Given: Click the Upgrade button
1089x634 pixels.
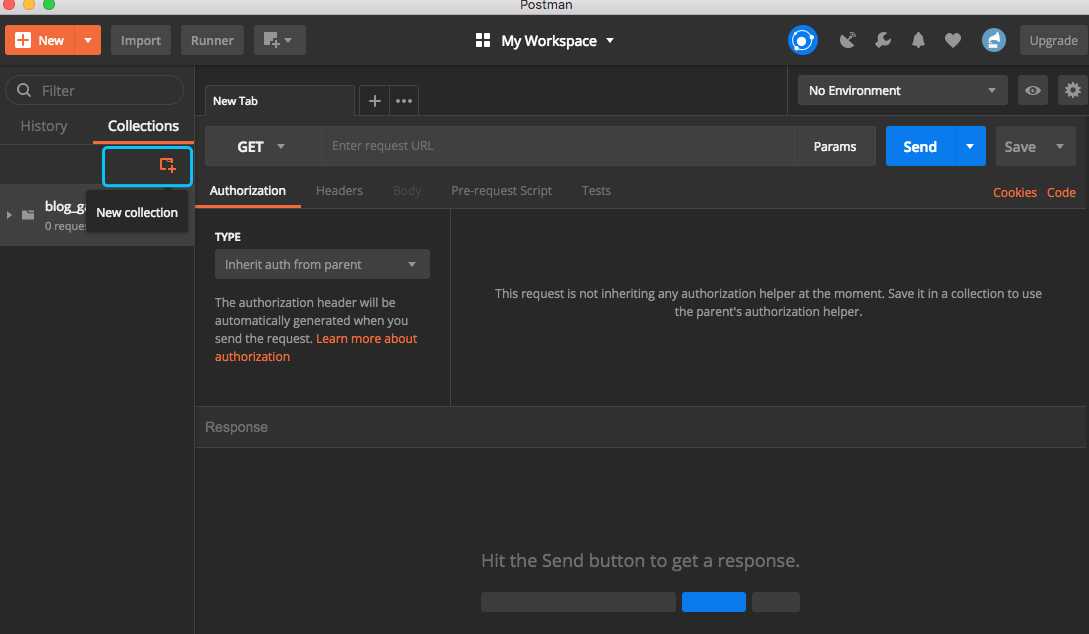Looking at the screenshot, I should (1053, 40).
